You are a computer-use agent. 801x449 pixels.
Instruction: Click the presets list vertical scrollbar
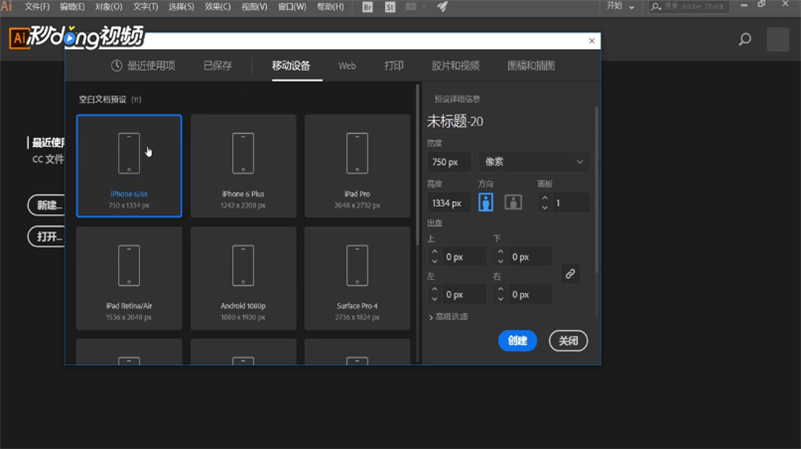click(x=417, y=163)
